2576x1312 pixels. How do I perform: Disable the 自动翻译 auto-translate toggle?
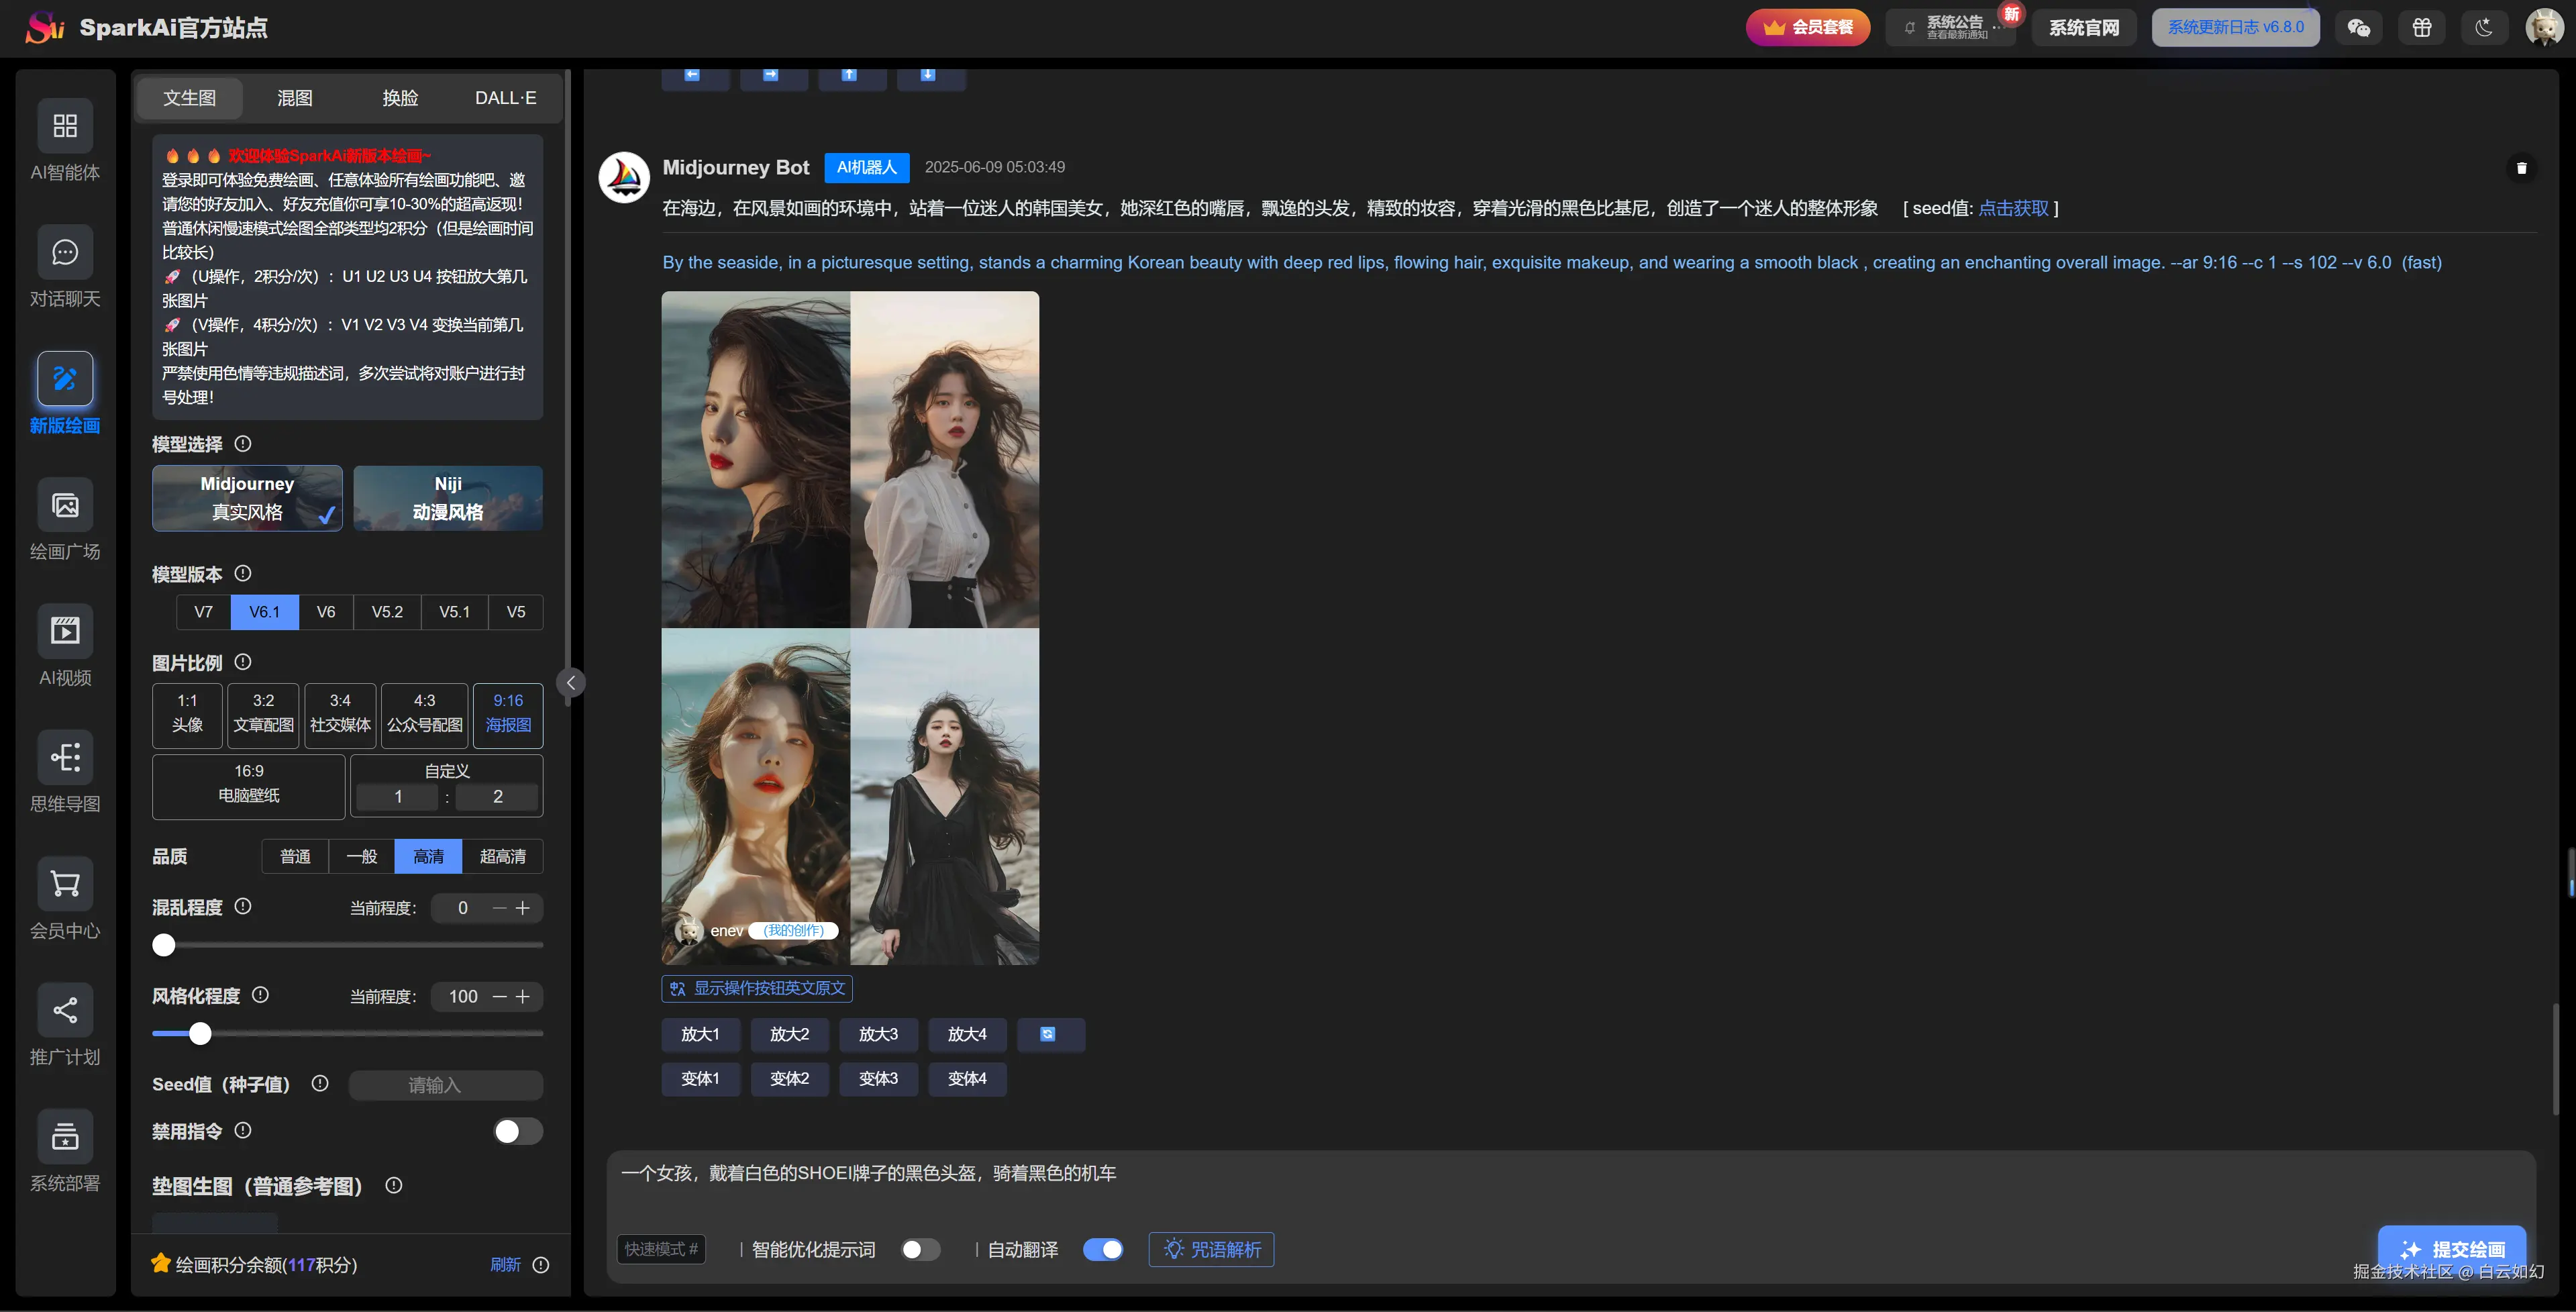click(1103, 1249)
